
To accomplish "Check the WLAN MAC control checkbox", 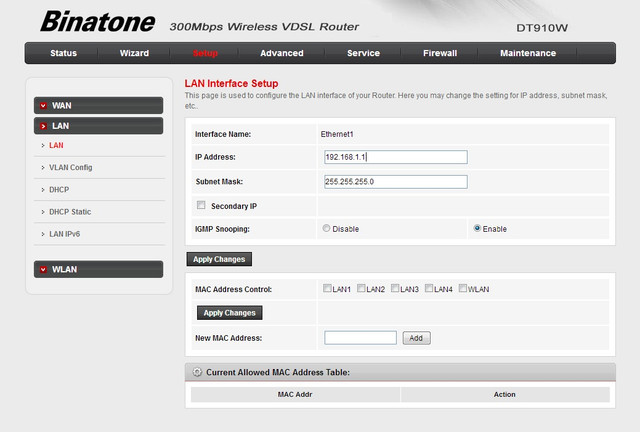I will pos(462,288).
